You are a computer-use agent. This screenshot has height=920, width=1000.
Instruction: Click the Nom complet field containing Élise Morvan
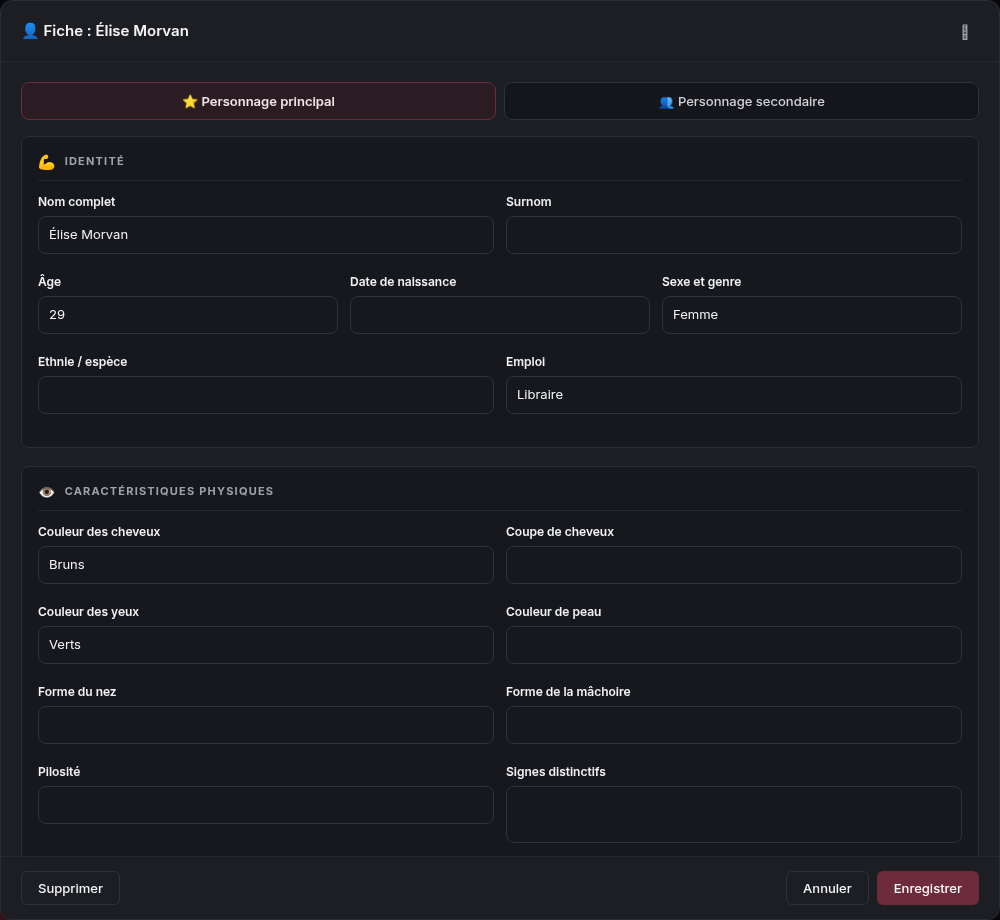coord(266,235)
